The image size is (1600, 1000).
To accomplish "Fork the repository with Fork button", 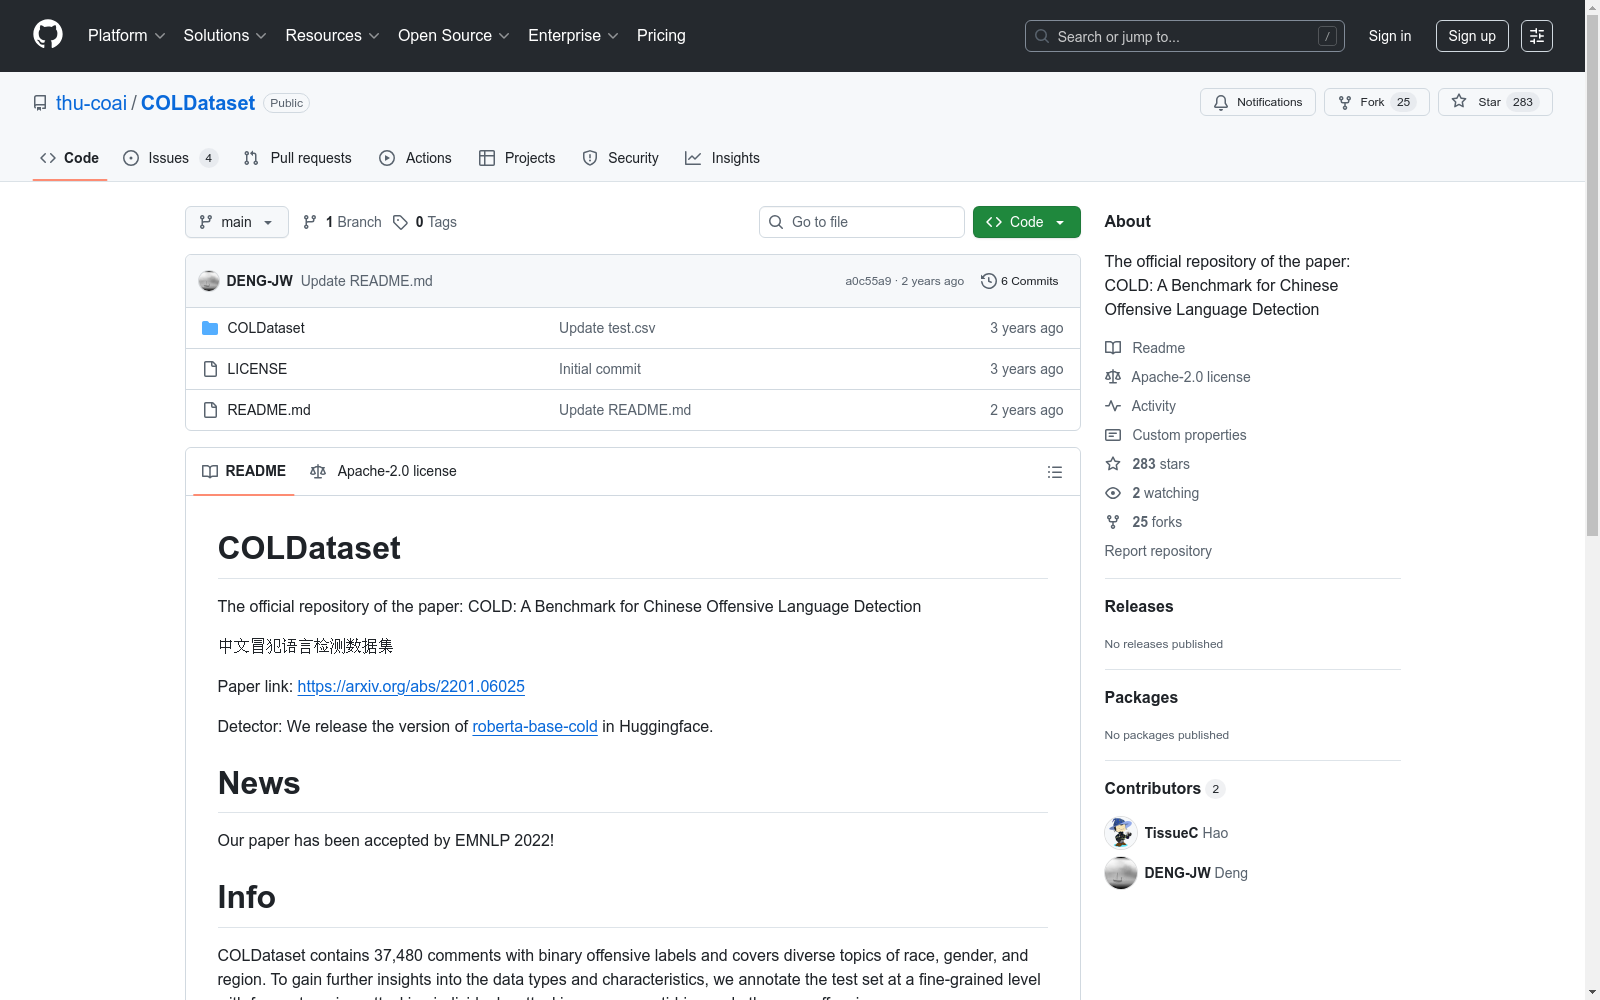I will (1377, 102).
